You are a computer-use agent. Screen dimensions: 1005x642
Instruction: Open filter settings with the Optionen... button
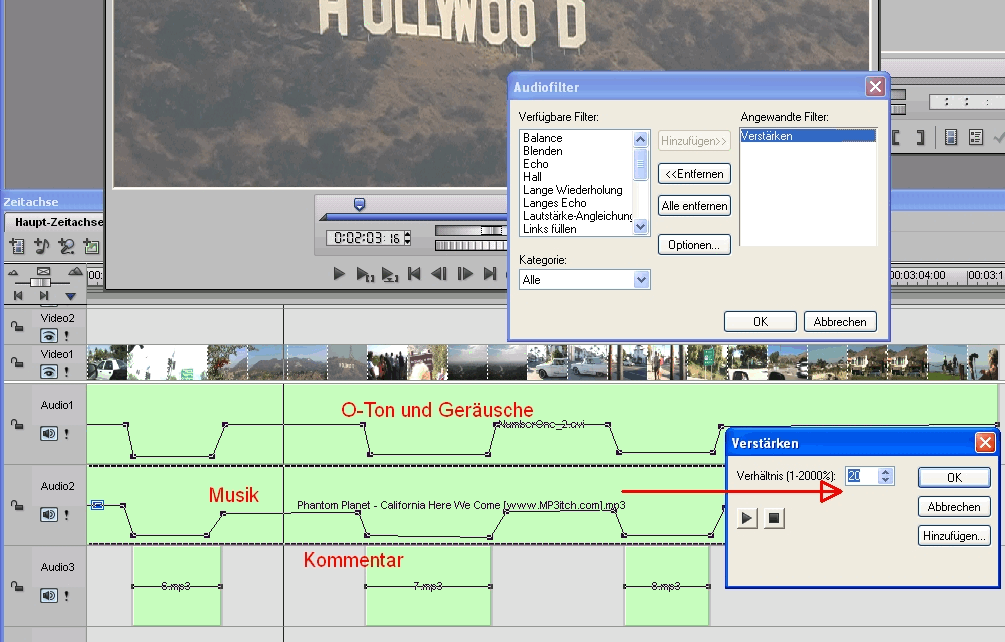click(x=694, y=245)
